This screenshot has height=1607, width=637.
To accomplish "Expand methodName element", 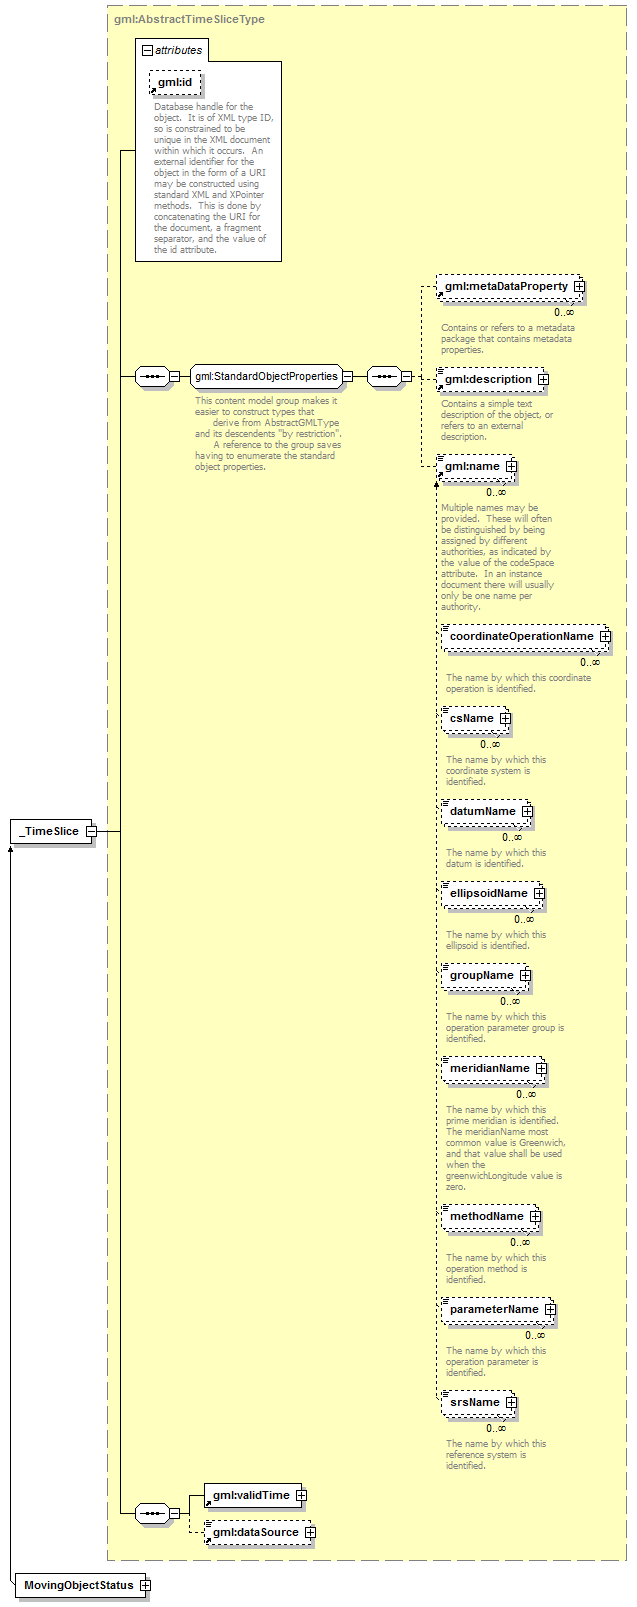I will pyautogui.click(x=535, y=1217).
